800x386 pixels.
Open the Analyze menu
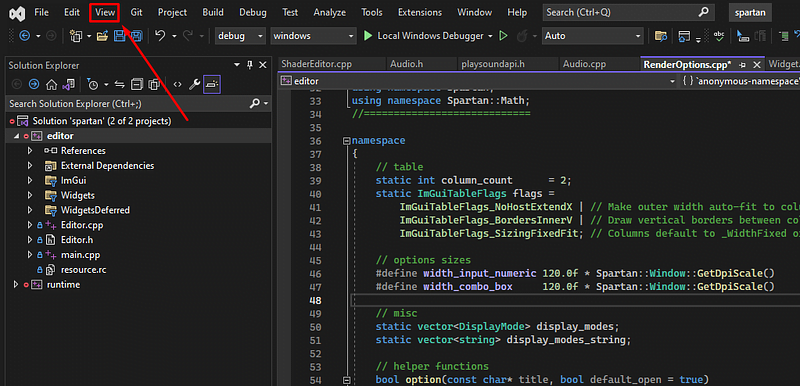330,13
